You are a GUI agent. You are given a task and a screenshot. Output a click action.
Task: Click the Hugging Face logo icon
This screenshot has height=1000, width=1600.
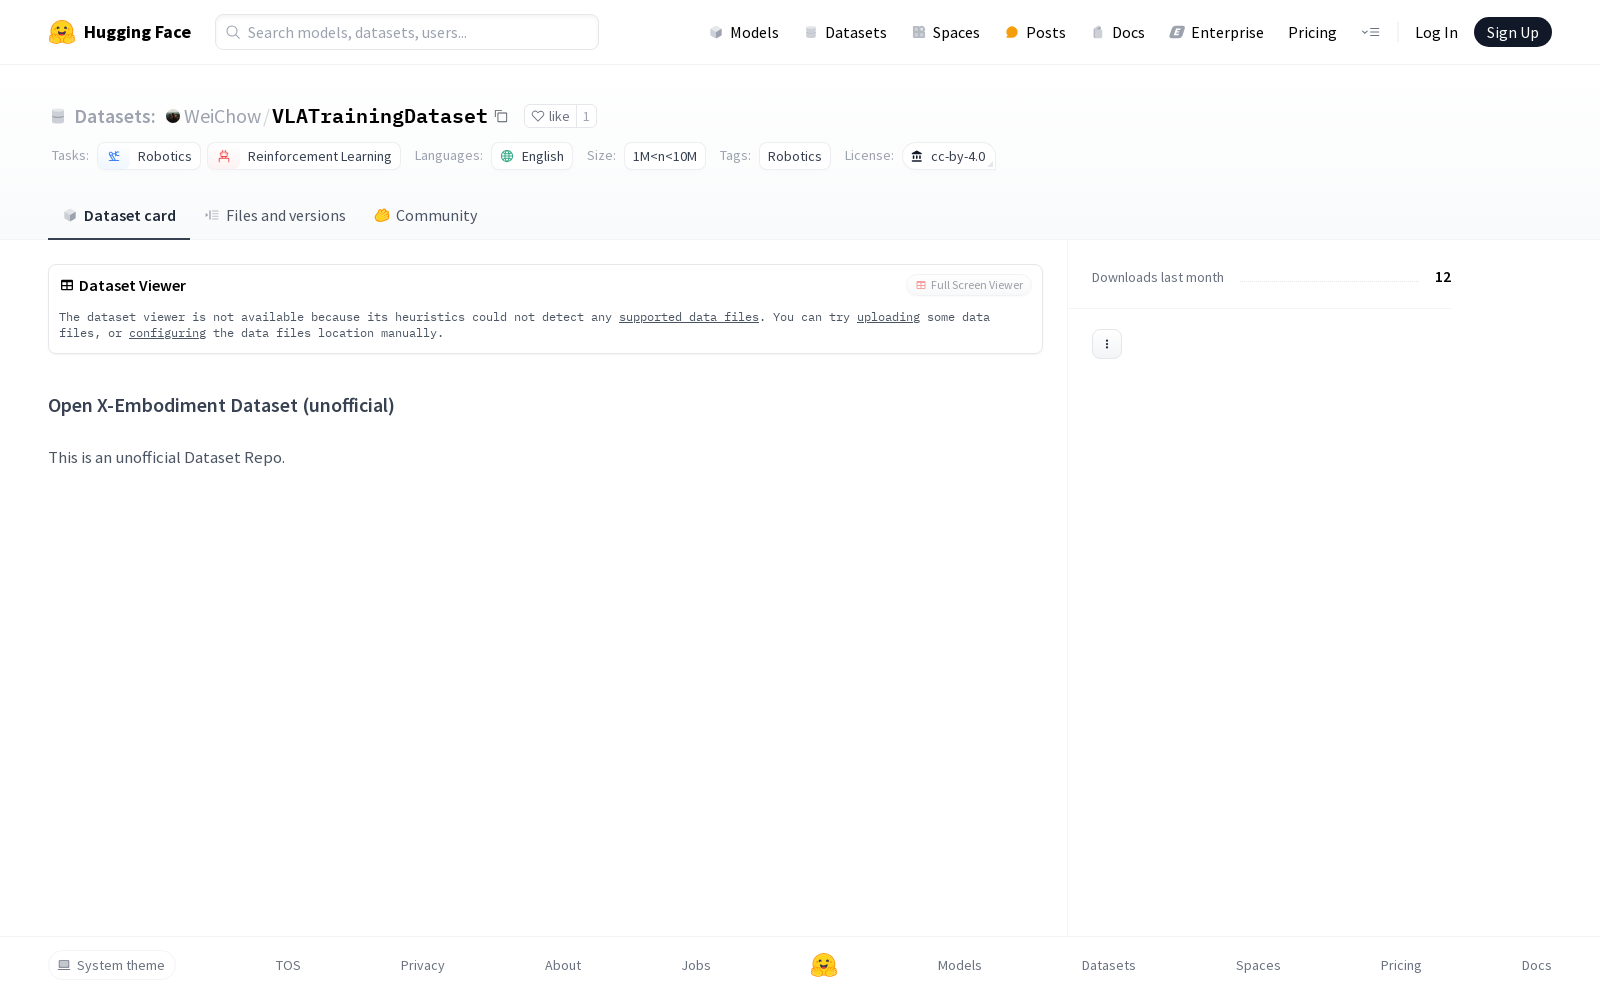coord(62,32)
